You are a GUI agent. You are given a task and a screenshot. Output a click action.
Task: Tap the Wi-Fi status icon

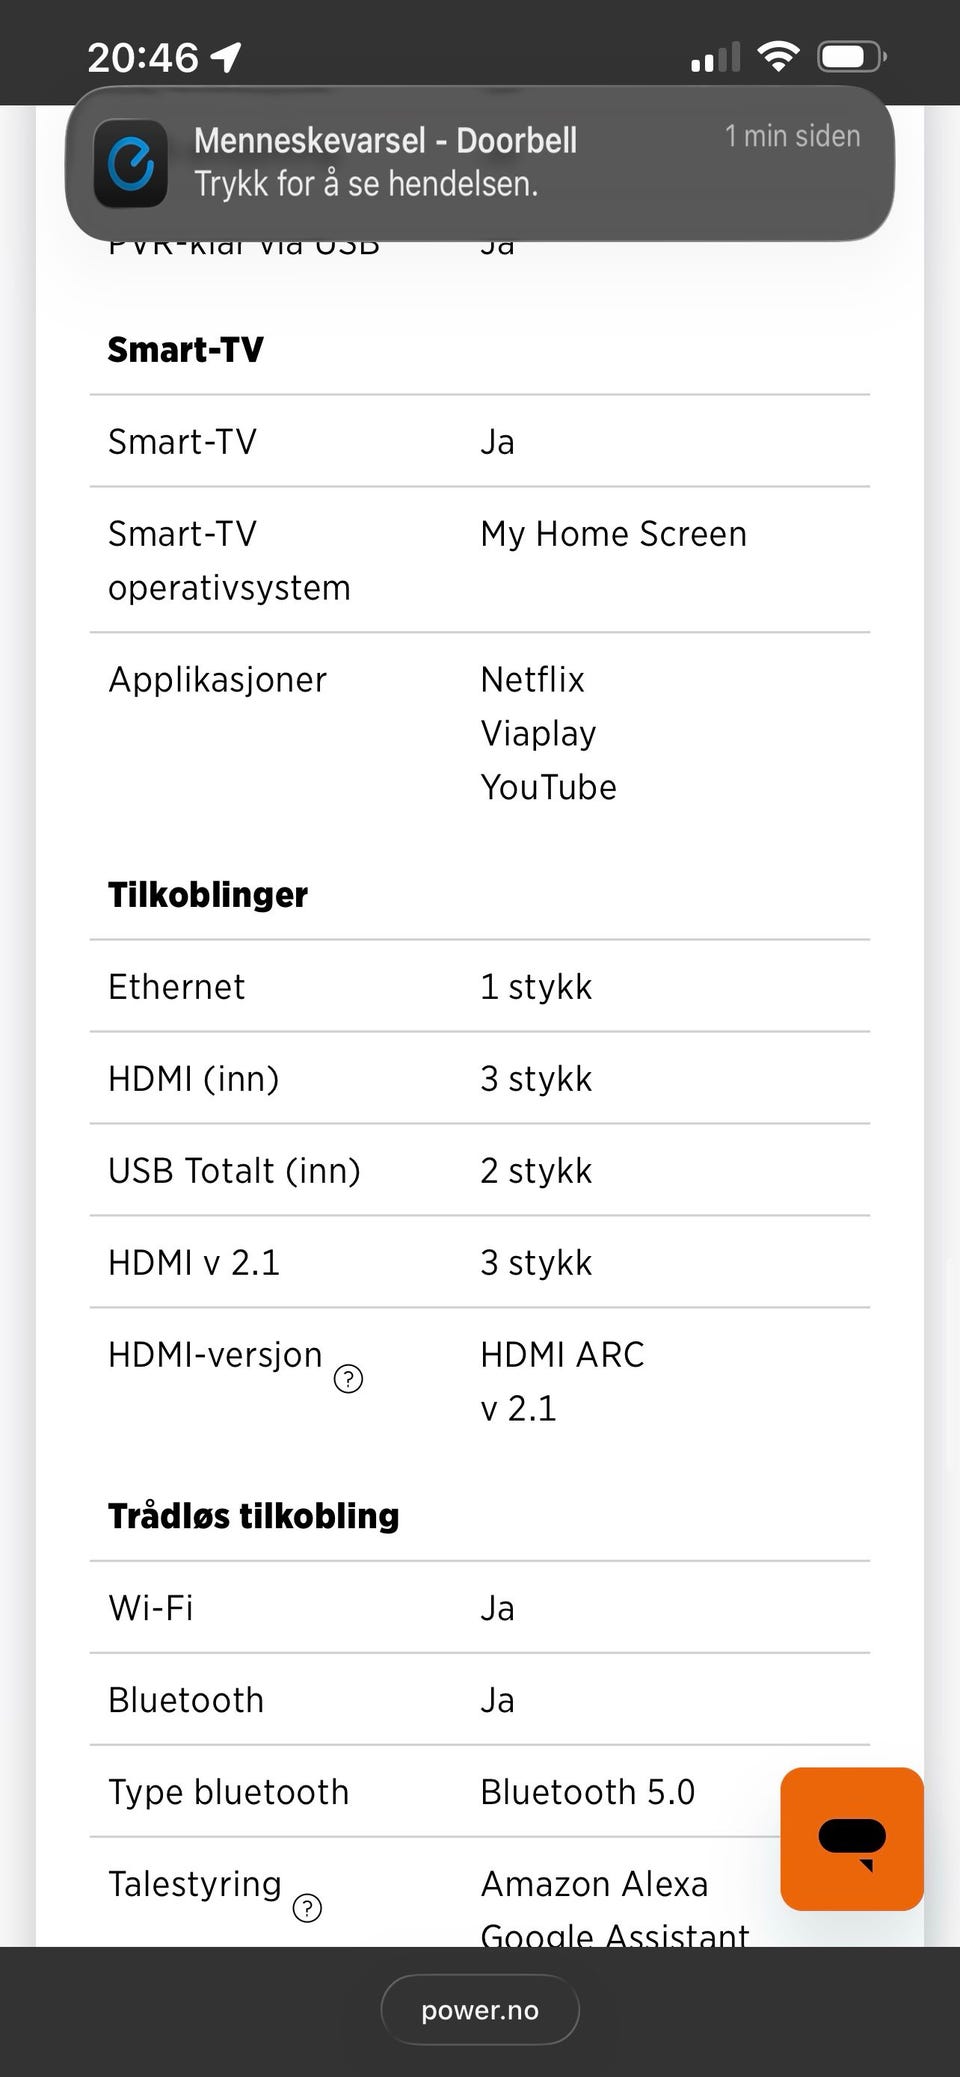point(778,56)
